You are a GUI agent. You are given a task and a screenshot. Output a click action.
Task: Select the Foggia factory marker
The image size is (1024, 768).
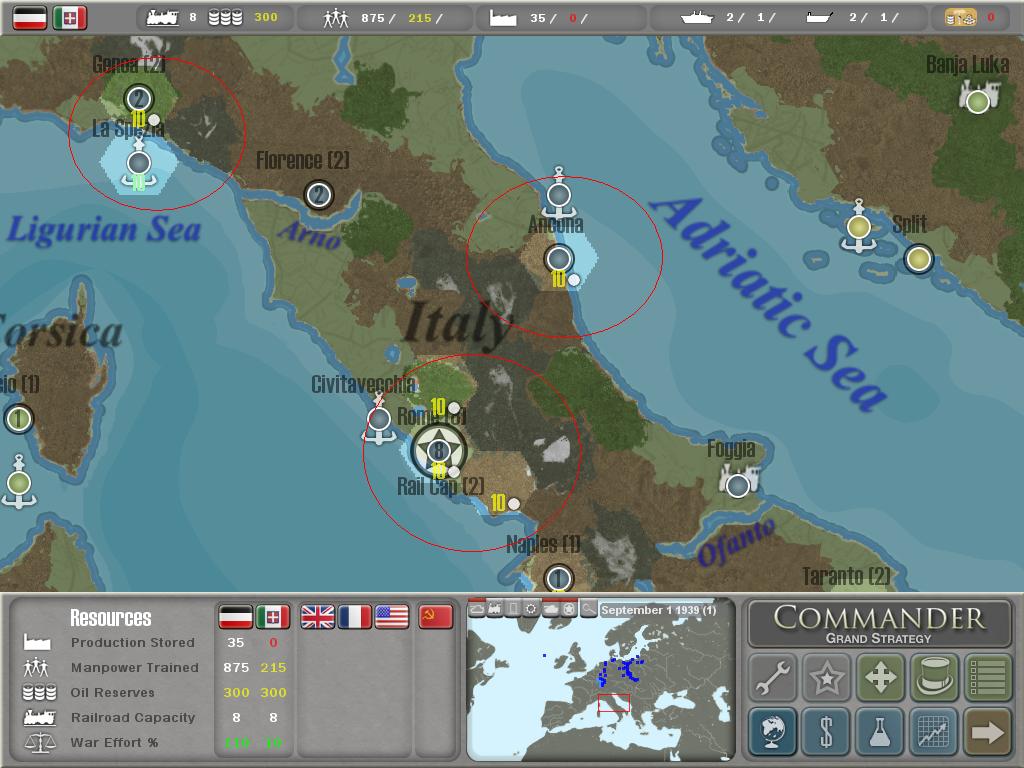tap(738, 482)
